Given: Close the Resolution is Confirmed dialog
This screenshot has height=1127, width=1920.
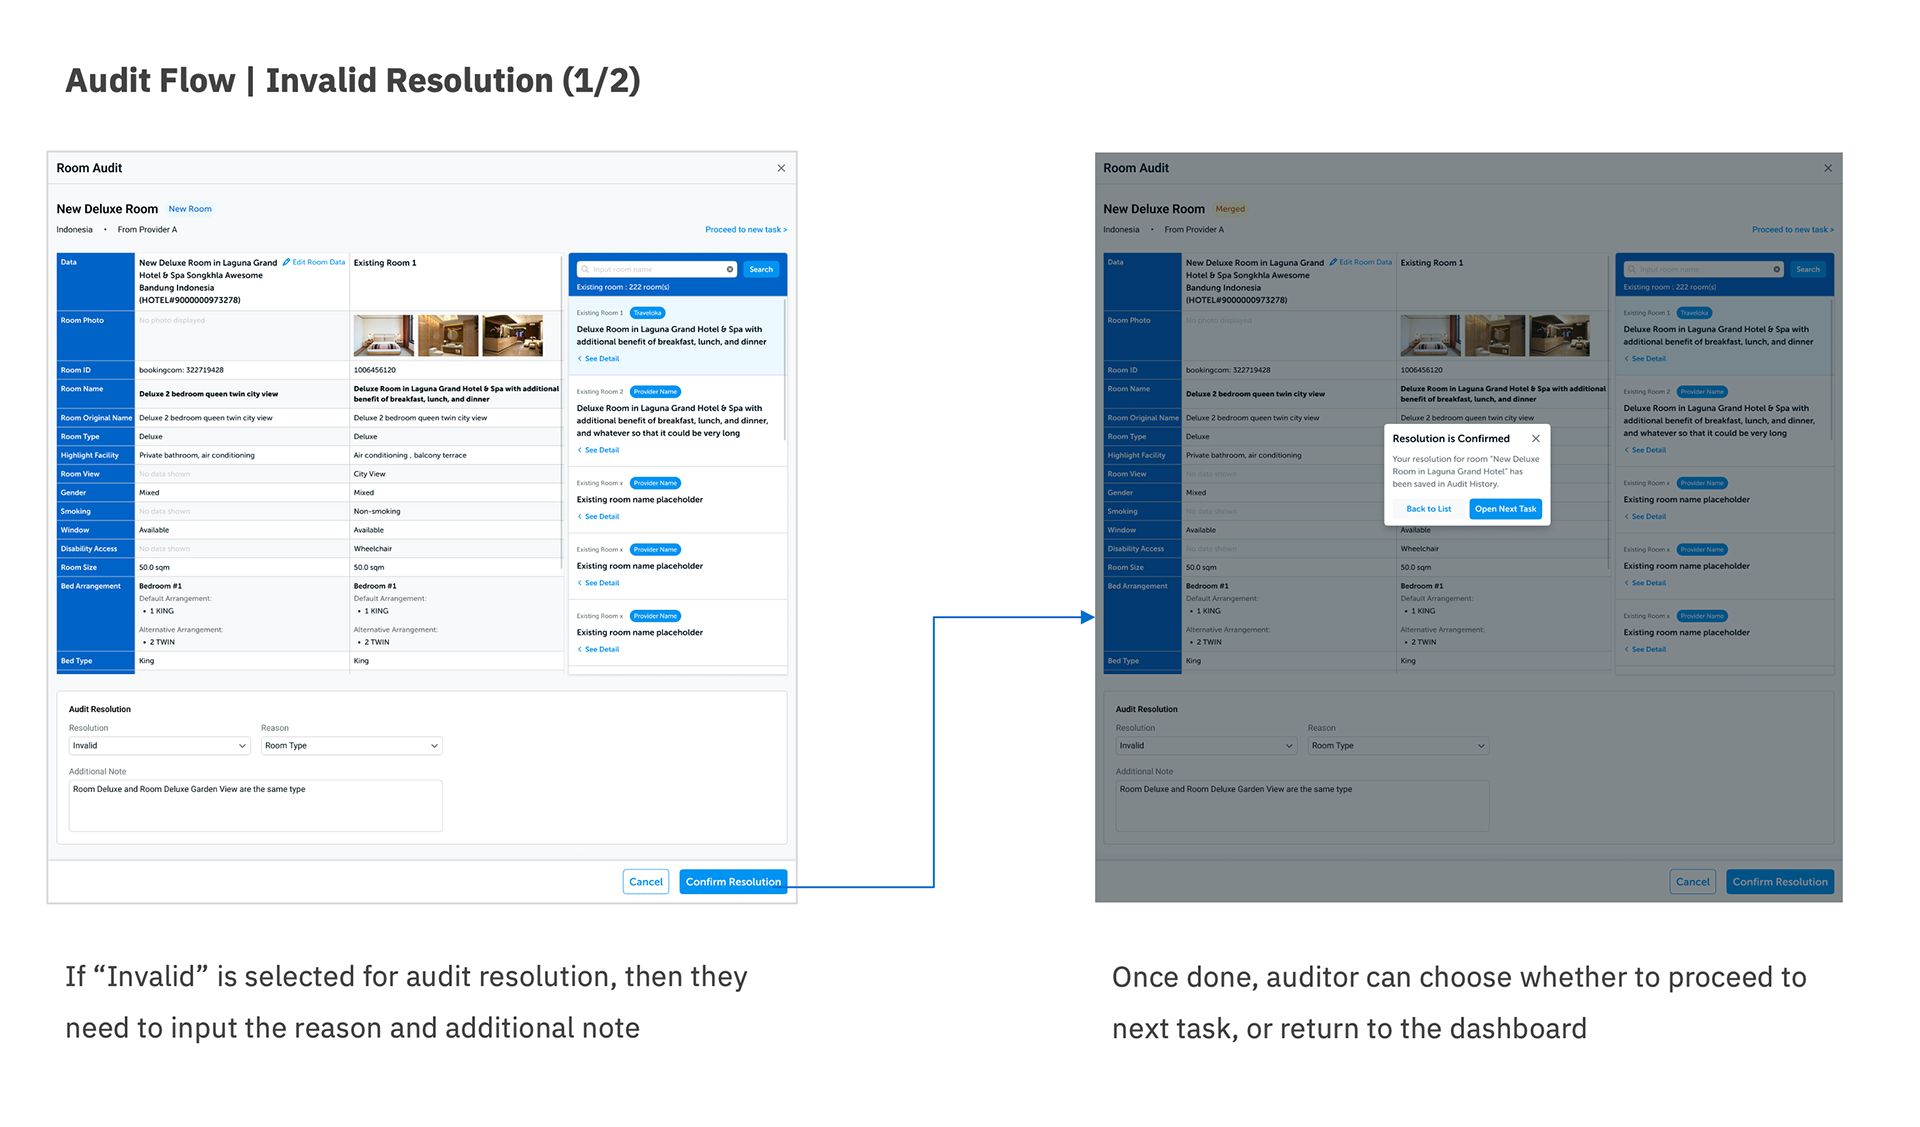Looking at the screenshot, I should [1536, 439].
